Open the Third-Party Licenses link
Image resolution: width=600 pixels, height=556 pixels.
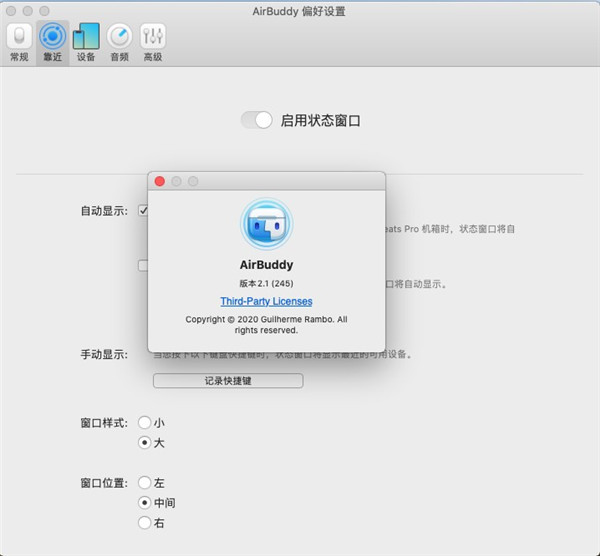point(266,301)
